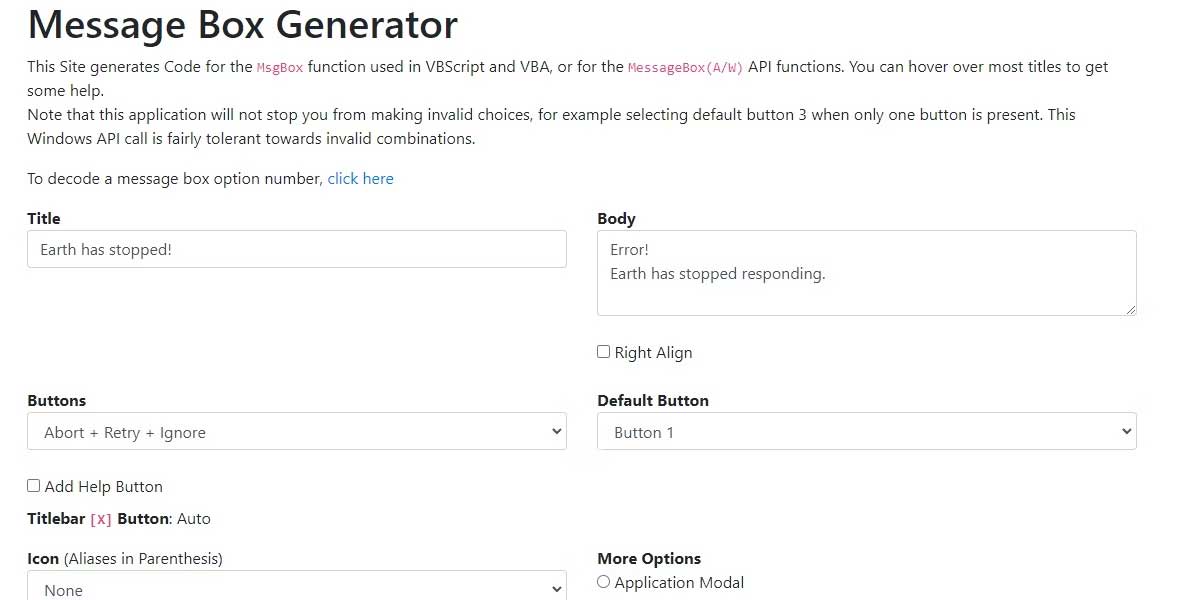The width and height of the screenshot is (1200, 600).
Task: Click the 'click here' decode link
Action: click(360, 179)
